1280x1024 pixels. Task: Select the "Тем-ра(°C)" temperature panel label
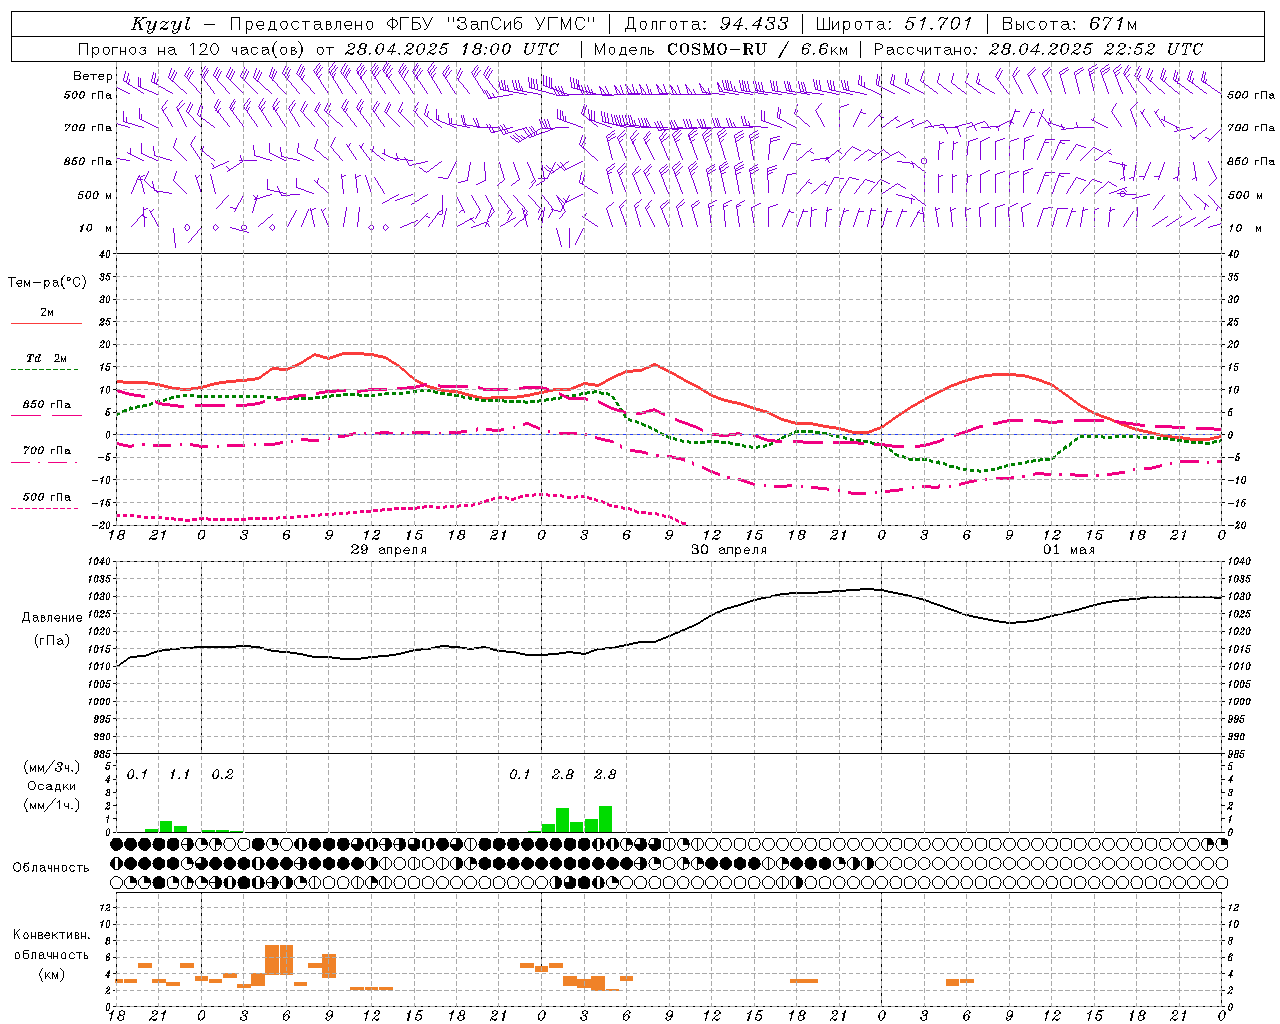[47, 283]
